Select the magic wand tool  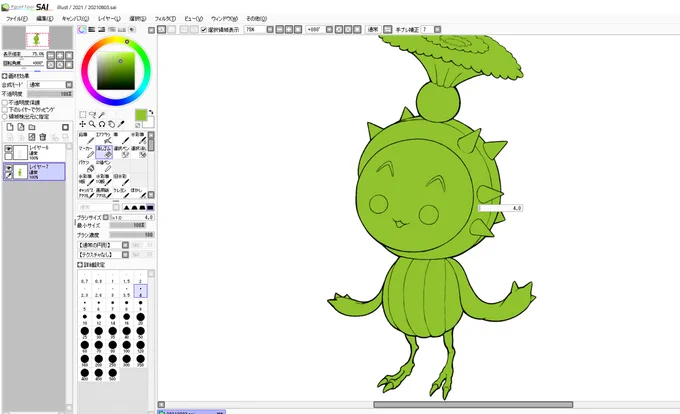click(102, 114)
